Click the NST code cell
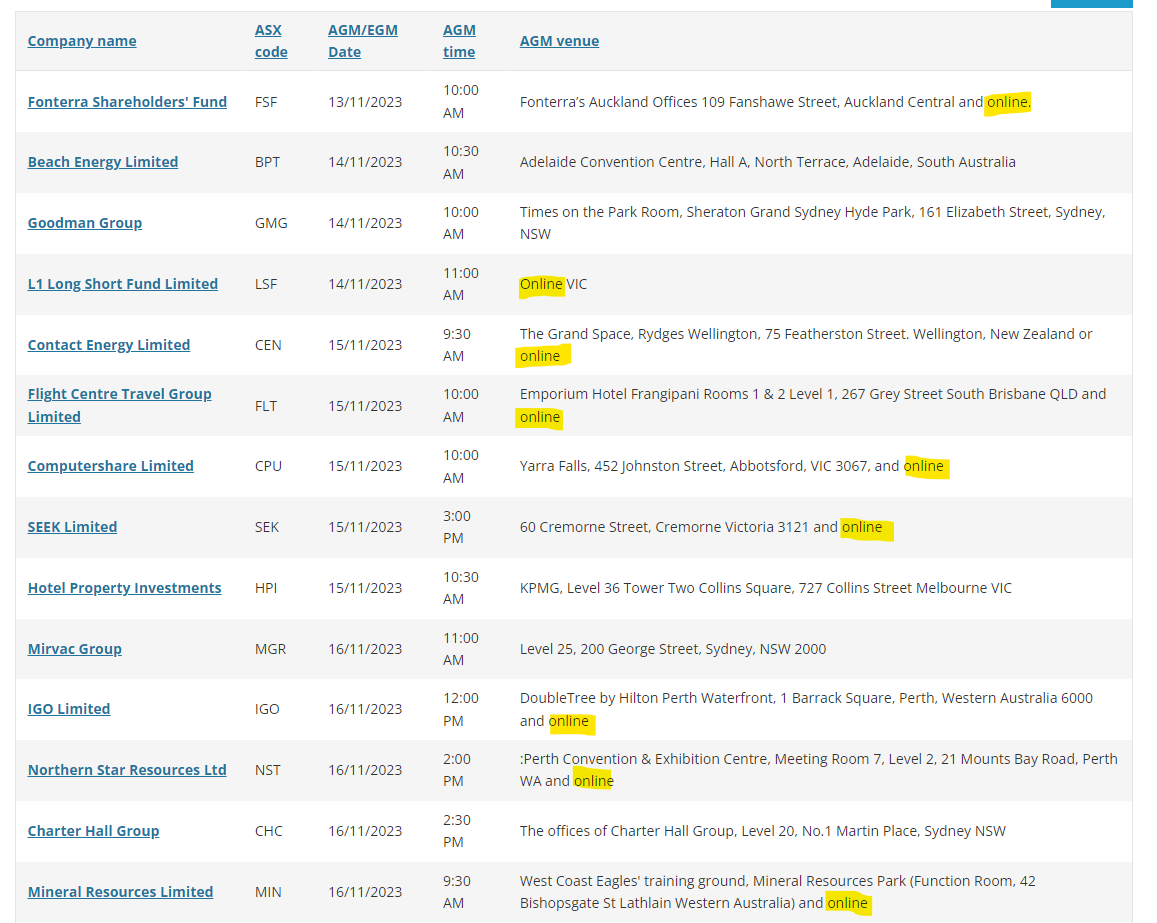This screenshot has width=1157, height=923. 267,770
